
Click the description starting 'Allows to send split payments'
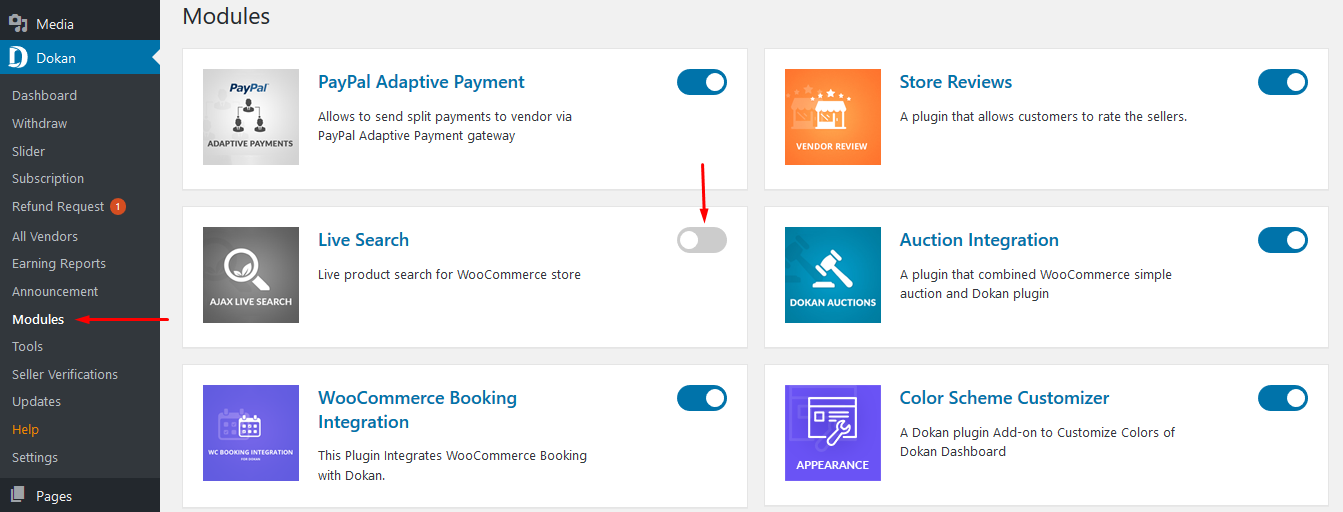tap(445, 126)
